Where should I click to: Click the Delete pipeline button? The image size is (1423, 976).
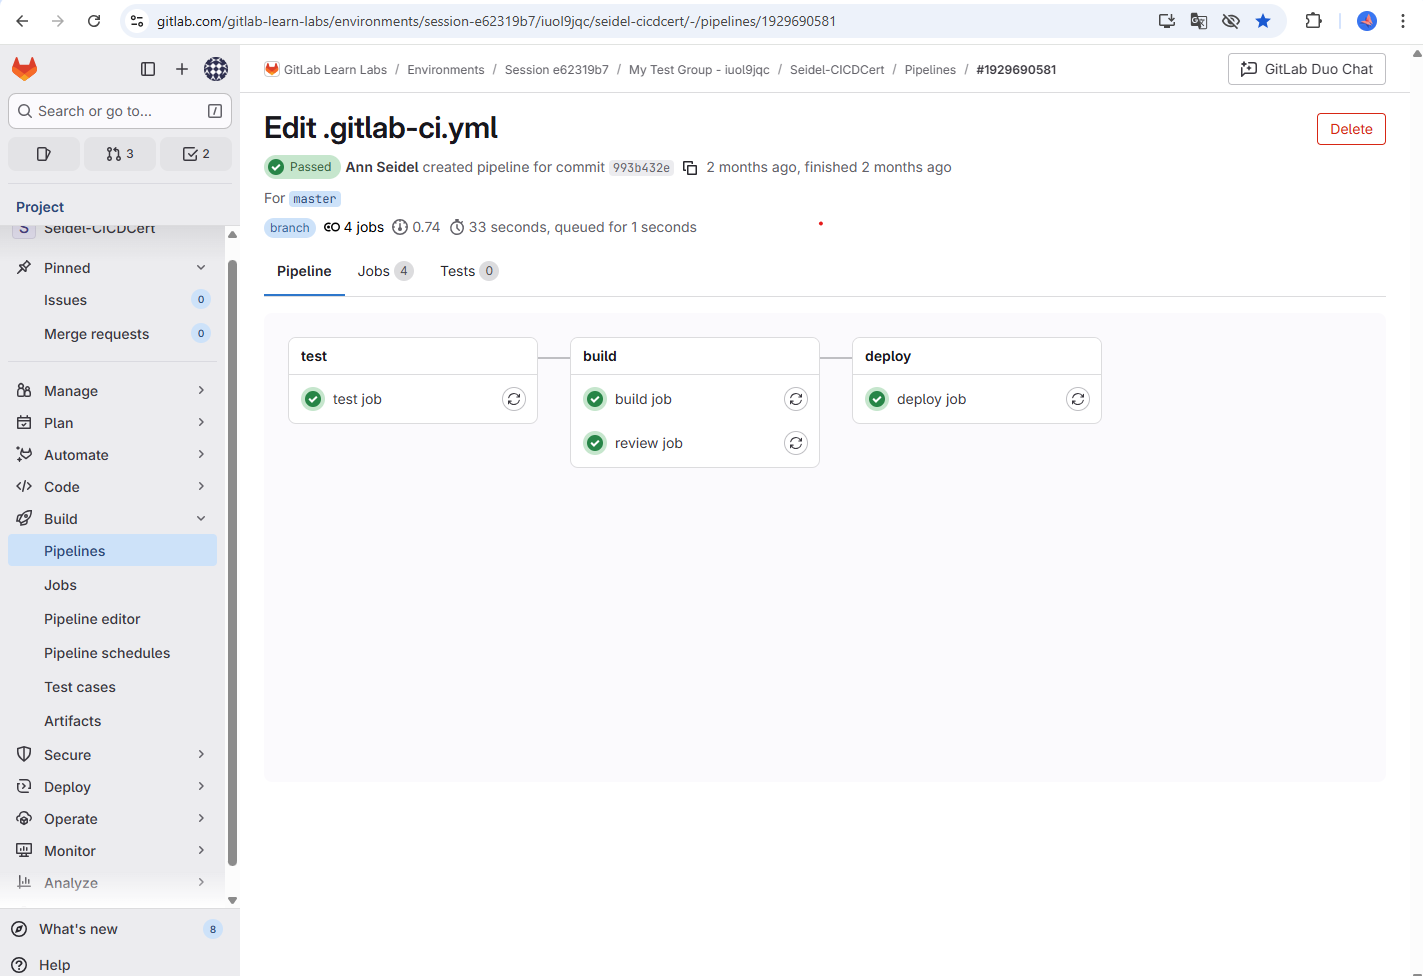[x=1351, y=129]
